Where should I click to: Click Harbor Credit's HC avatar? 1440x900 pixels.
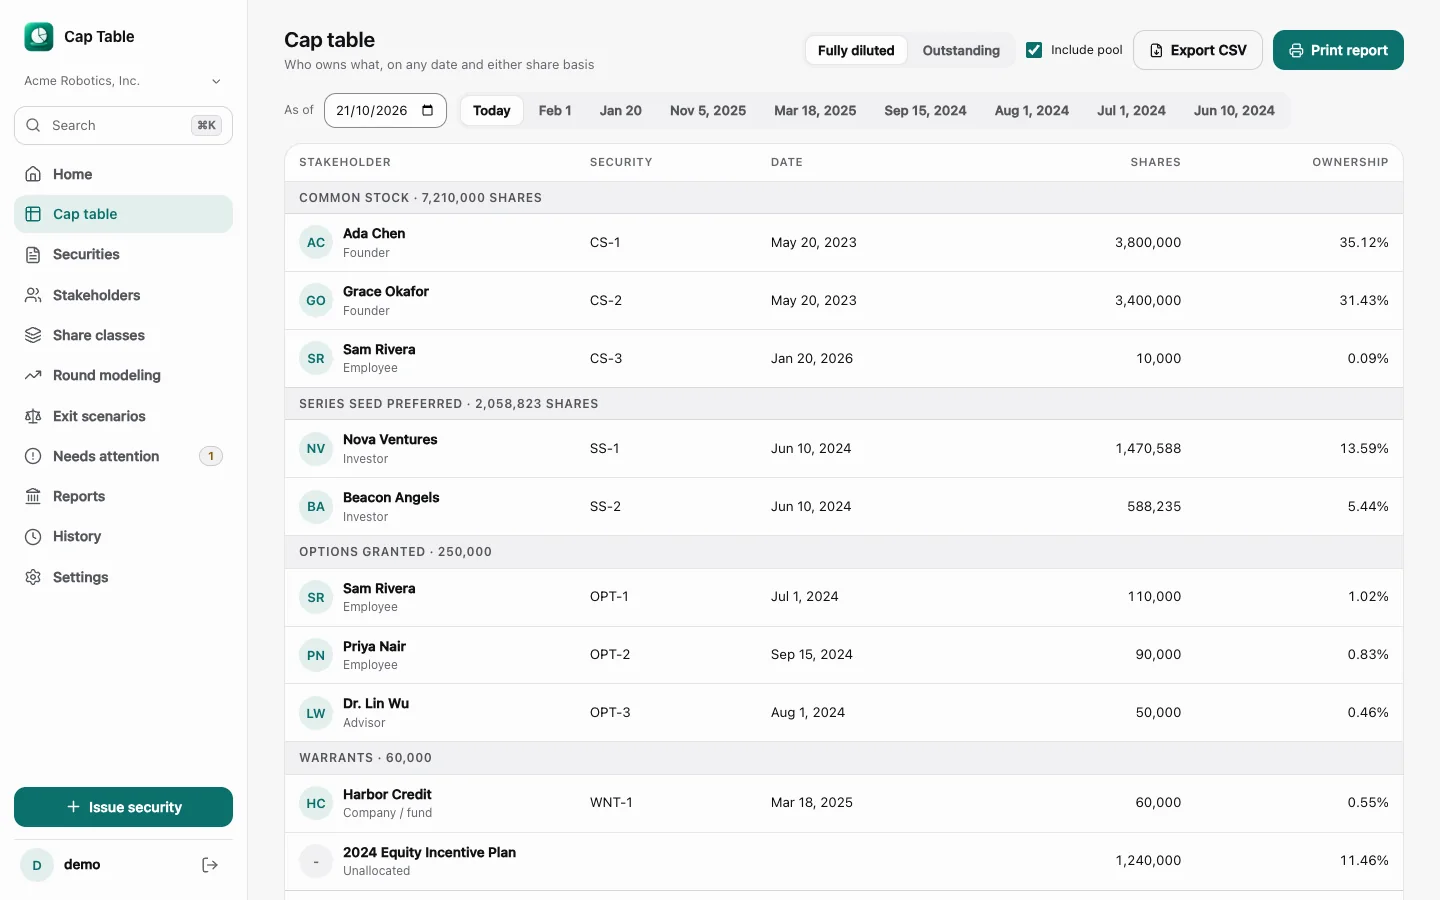[316, 803]
